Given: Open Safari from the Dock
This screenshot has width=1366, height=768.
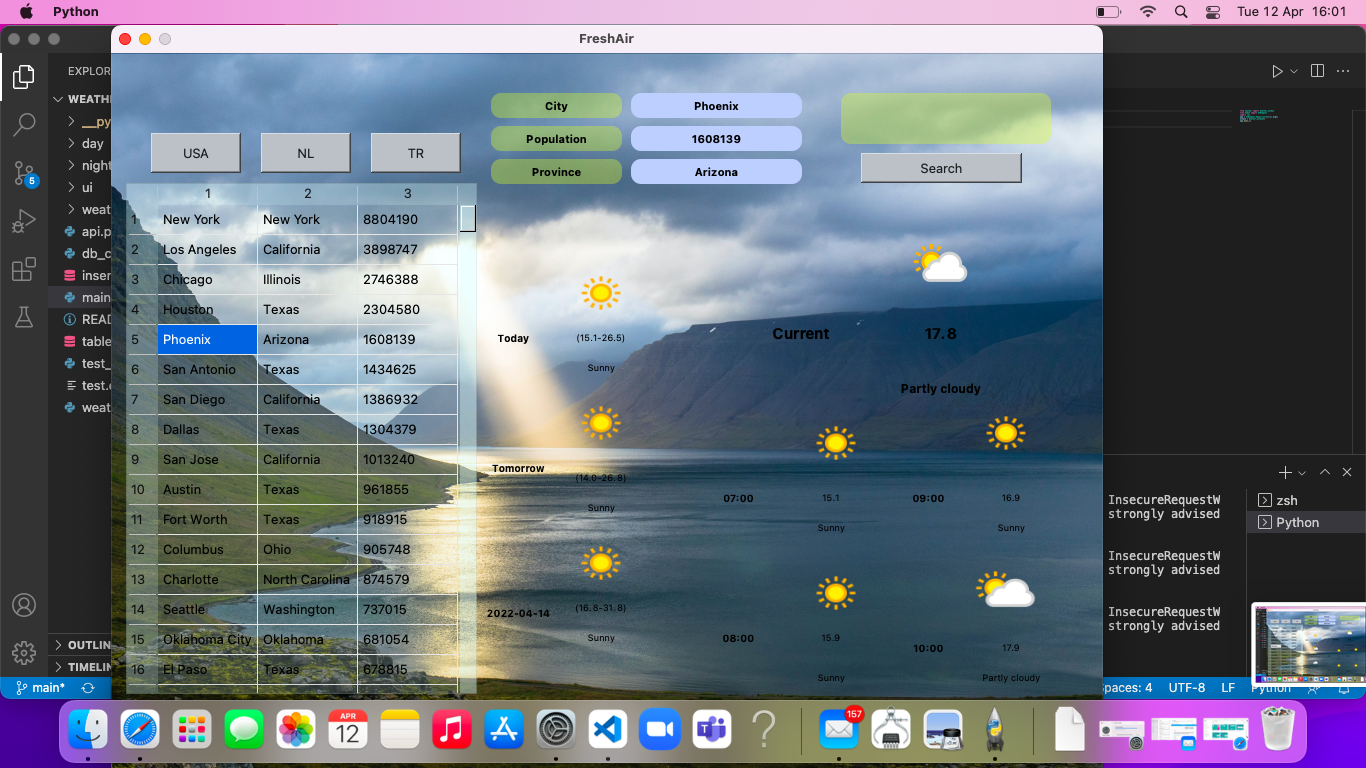Looking at the screenshot, I should coord(140,730).
